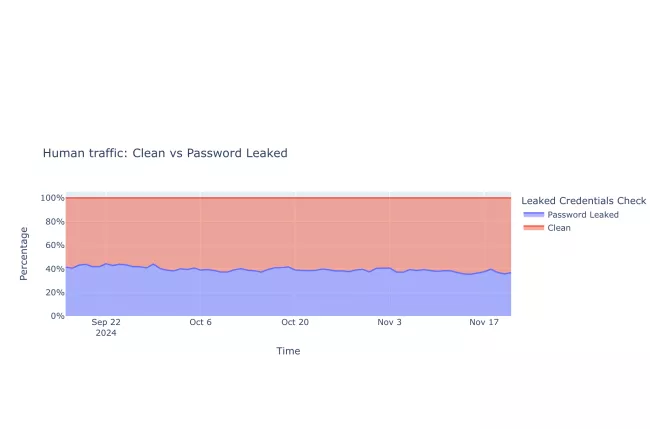Viewport: 650px width, 429px height.
Task: Click the Oct 6 date tick label
Action: 200,322
